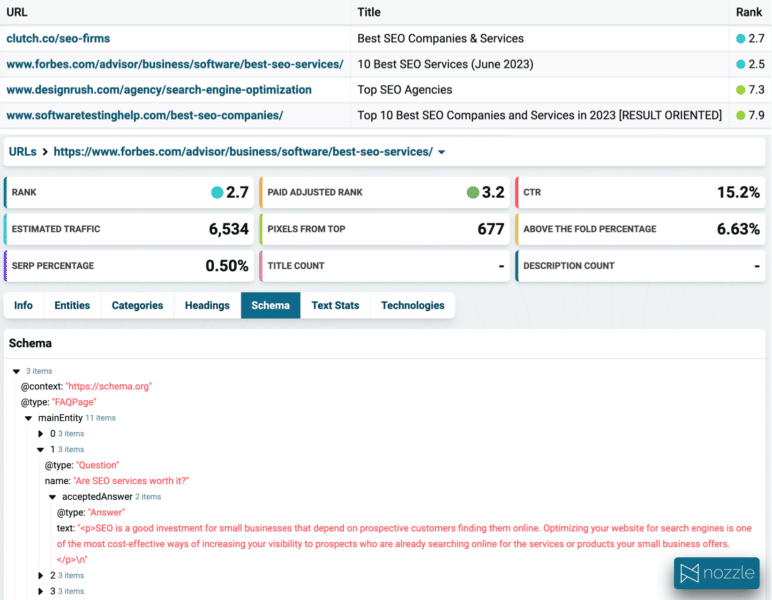
Task: Open the Text Stats tab
Action: 335,305
